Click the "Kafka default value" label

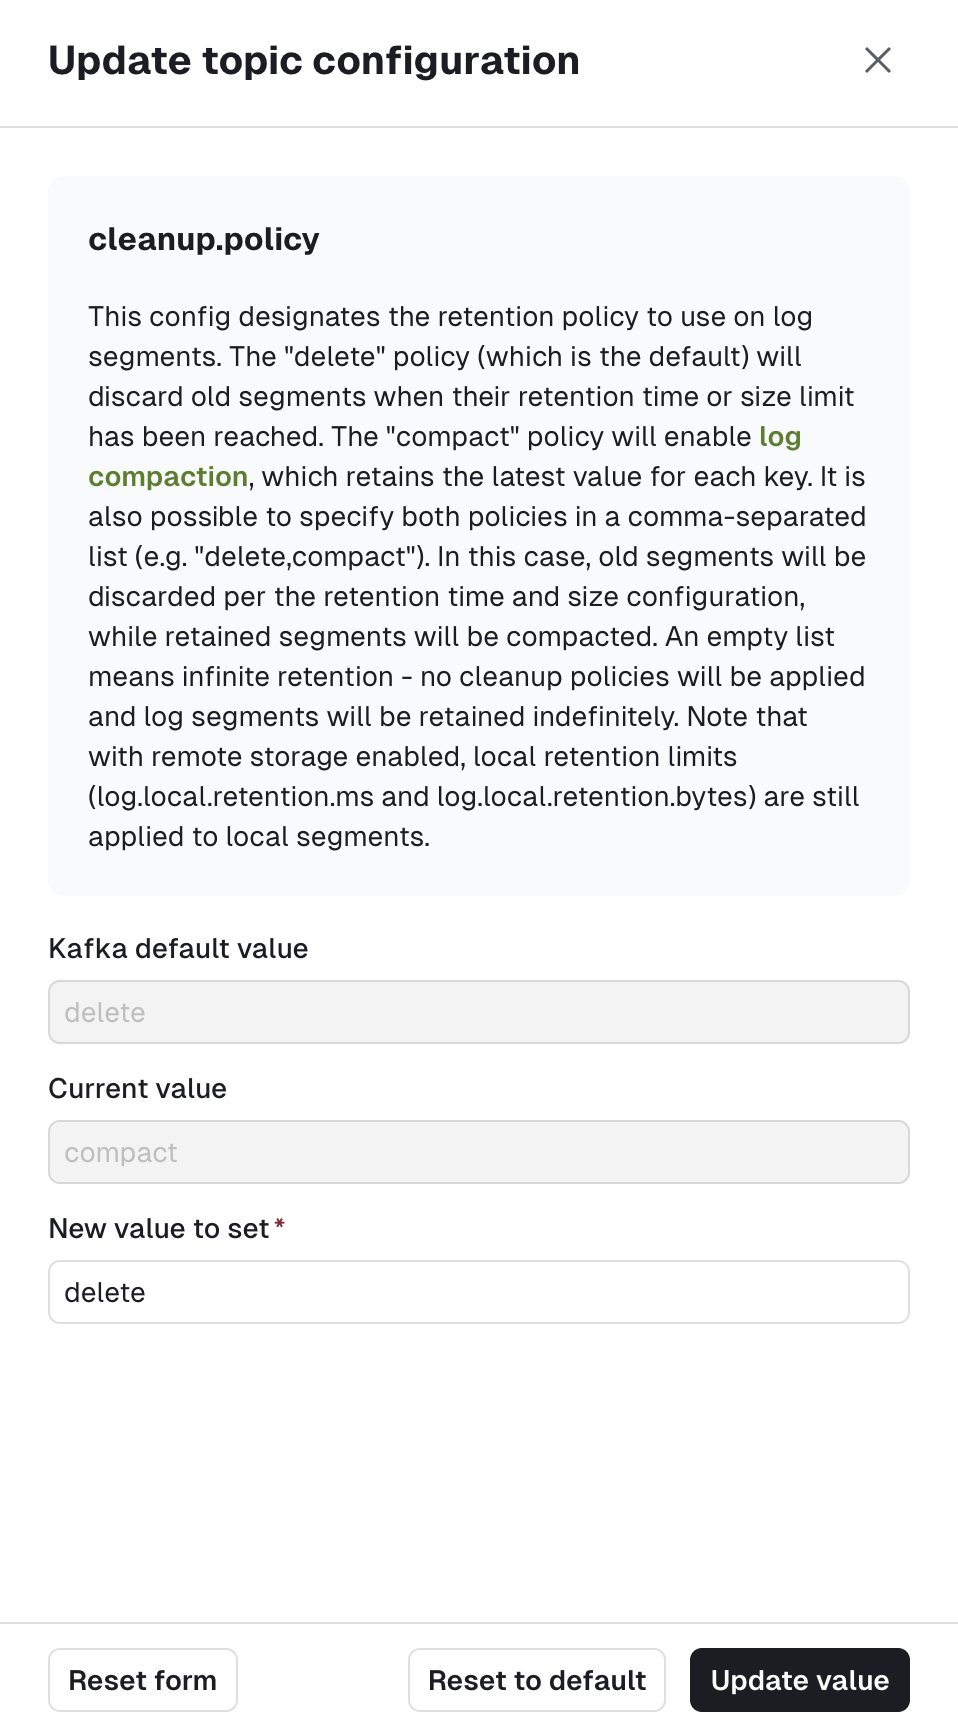tap(179, 948)
